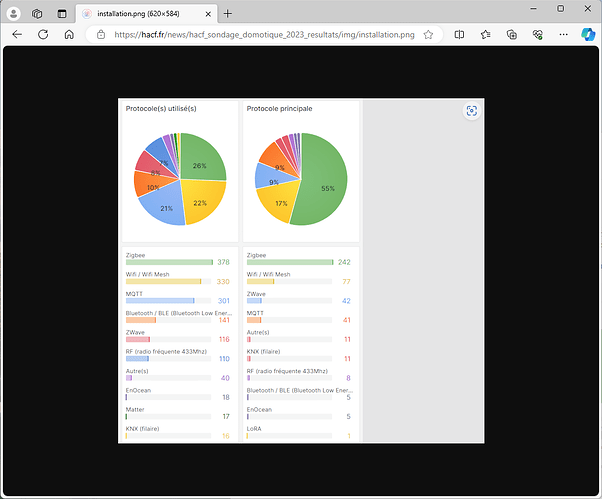Go to the home page

coord(69,34)
